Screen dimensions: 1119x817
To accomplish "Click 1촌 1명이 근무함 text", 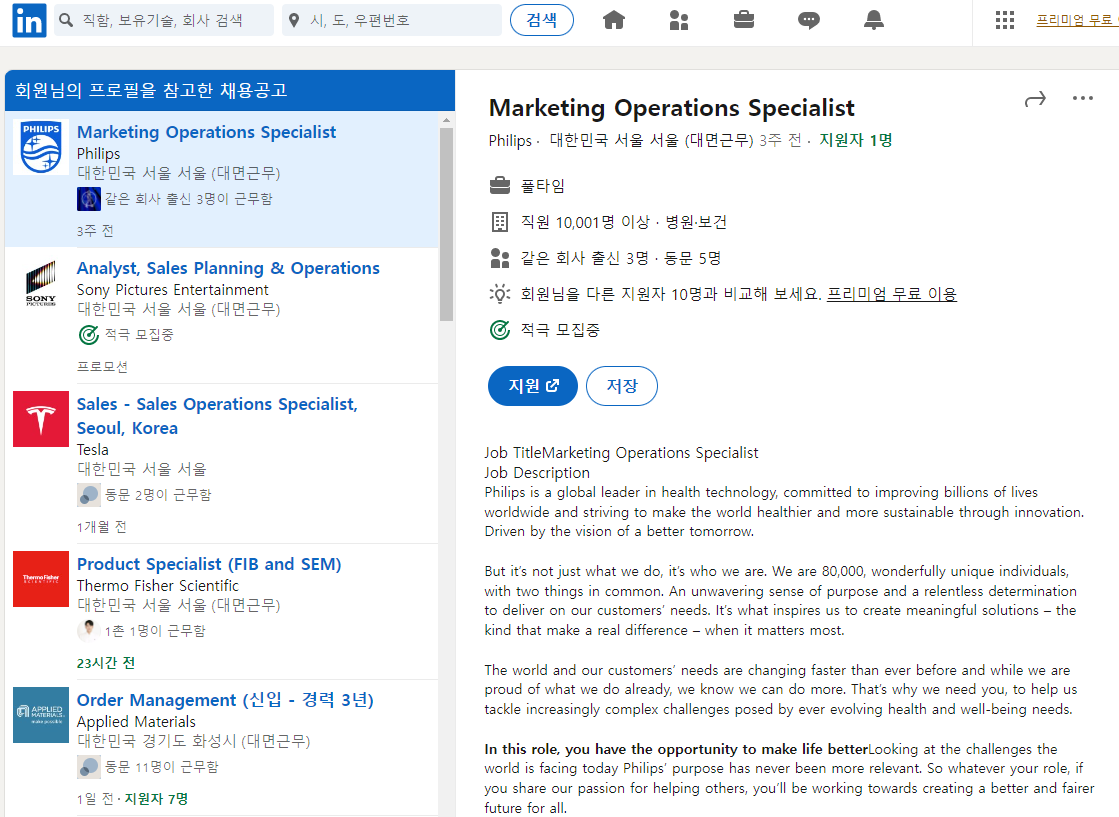I will pos(155,631).
